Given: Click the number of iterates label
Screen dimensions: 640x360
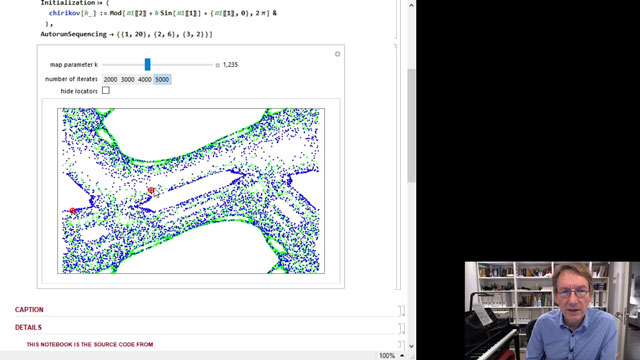Looking at the screenshot, I should tap(71, 79).
